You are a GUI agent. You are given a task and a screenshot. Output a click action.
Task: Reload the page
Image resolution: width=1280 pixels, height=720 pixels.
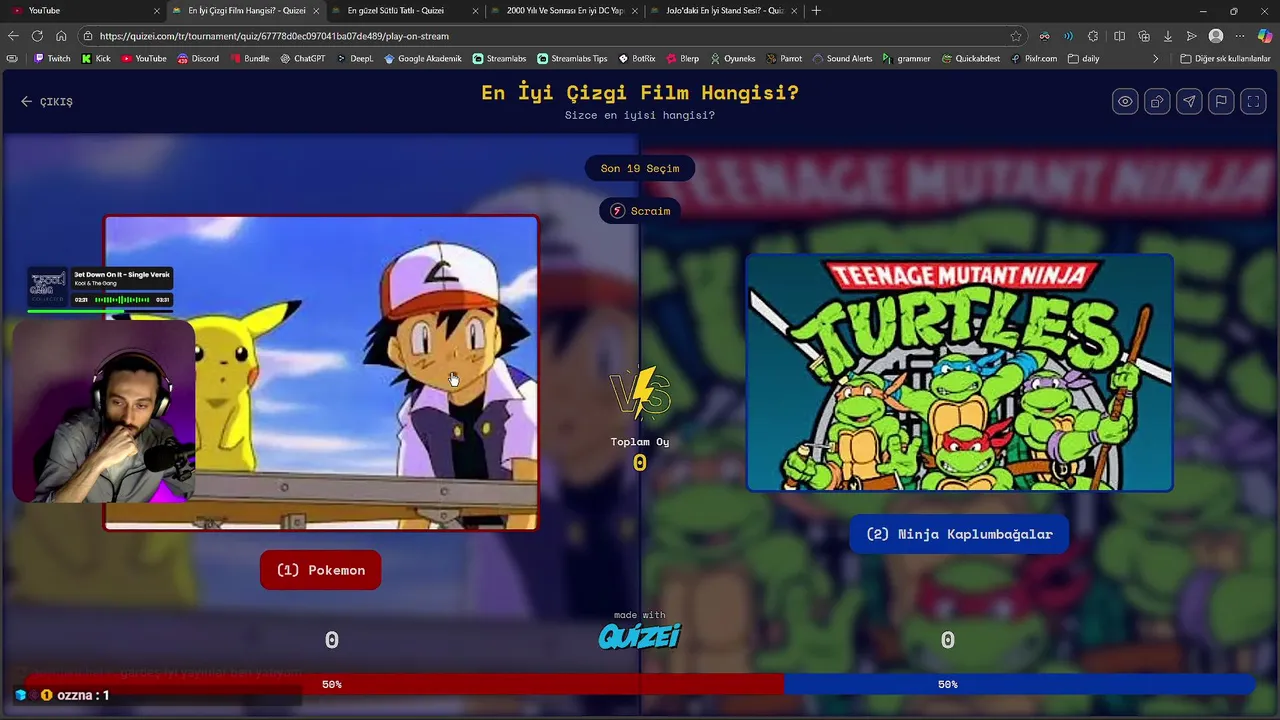[37, 36]
